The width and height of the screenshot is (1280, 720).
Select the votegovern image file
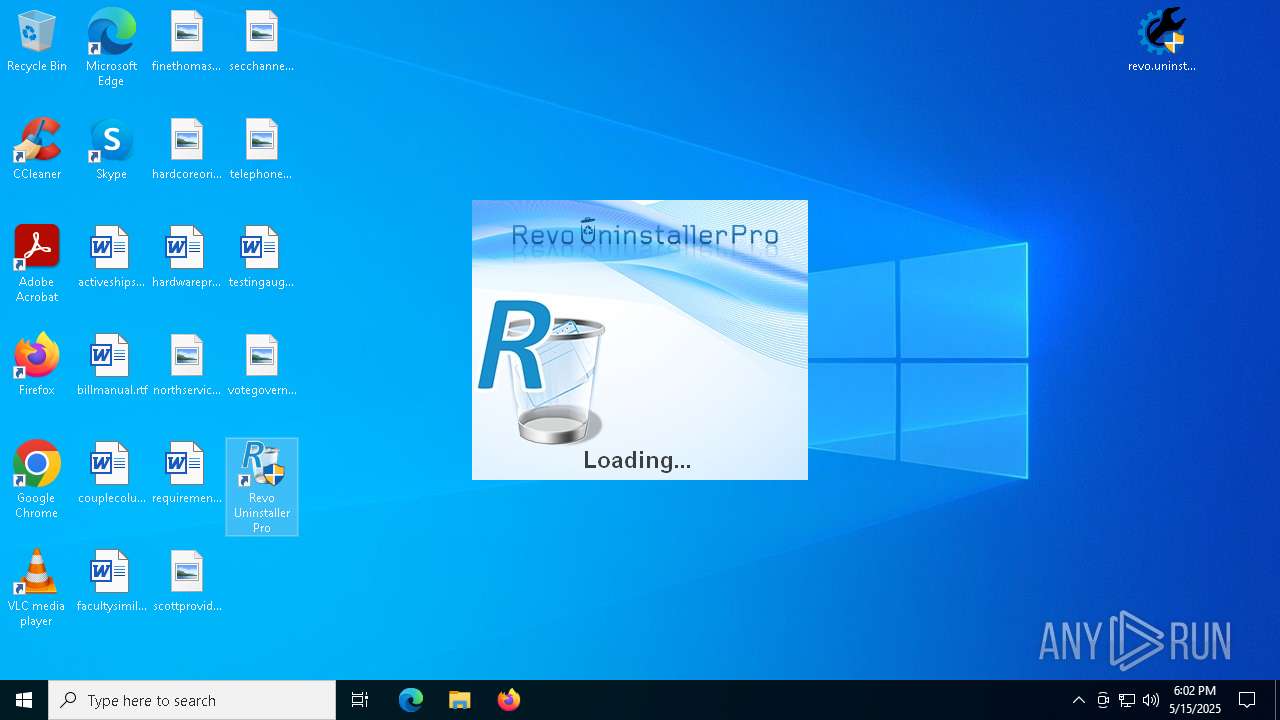click(261, 366)
